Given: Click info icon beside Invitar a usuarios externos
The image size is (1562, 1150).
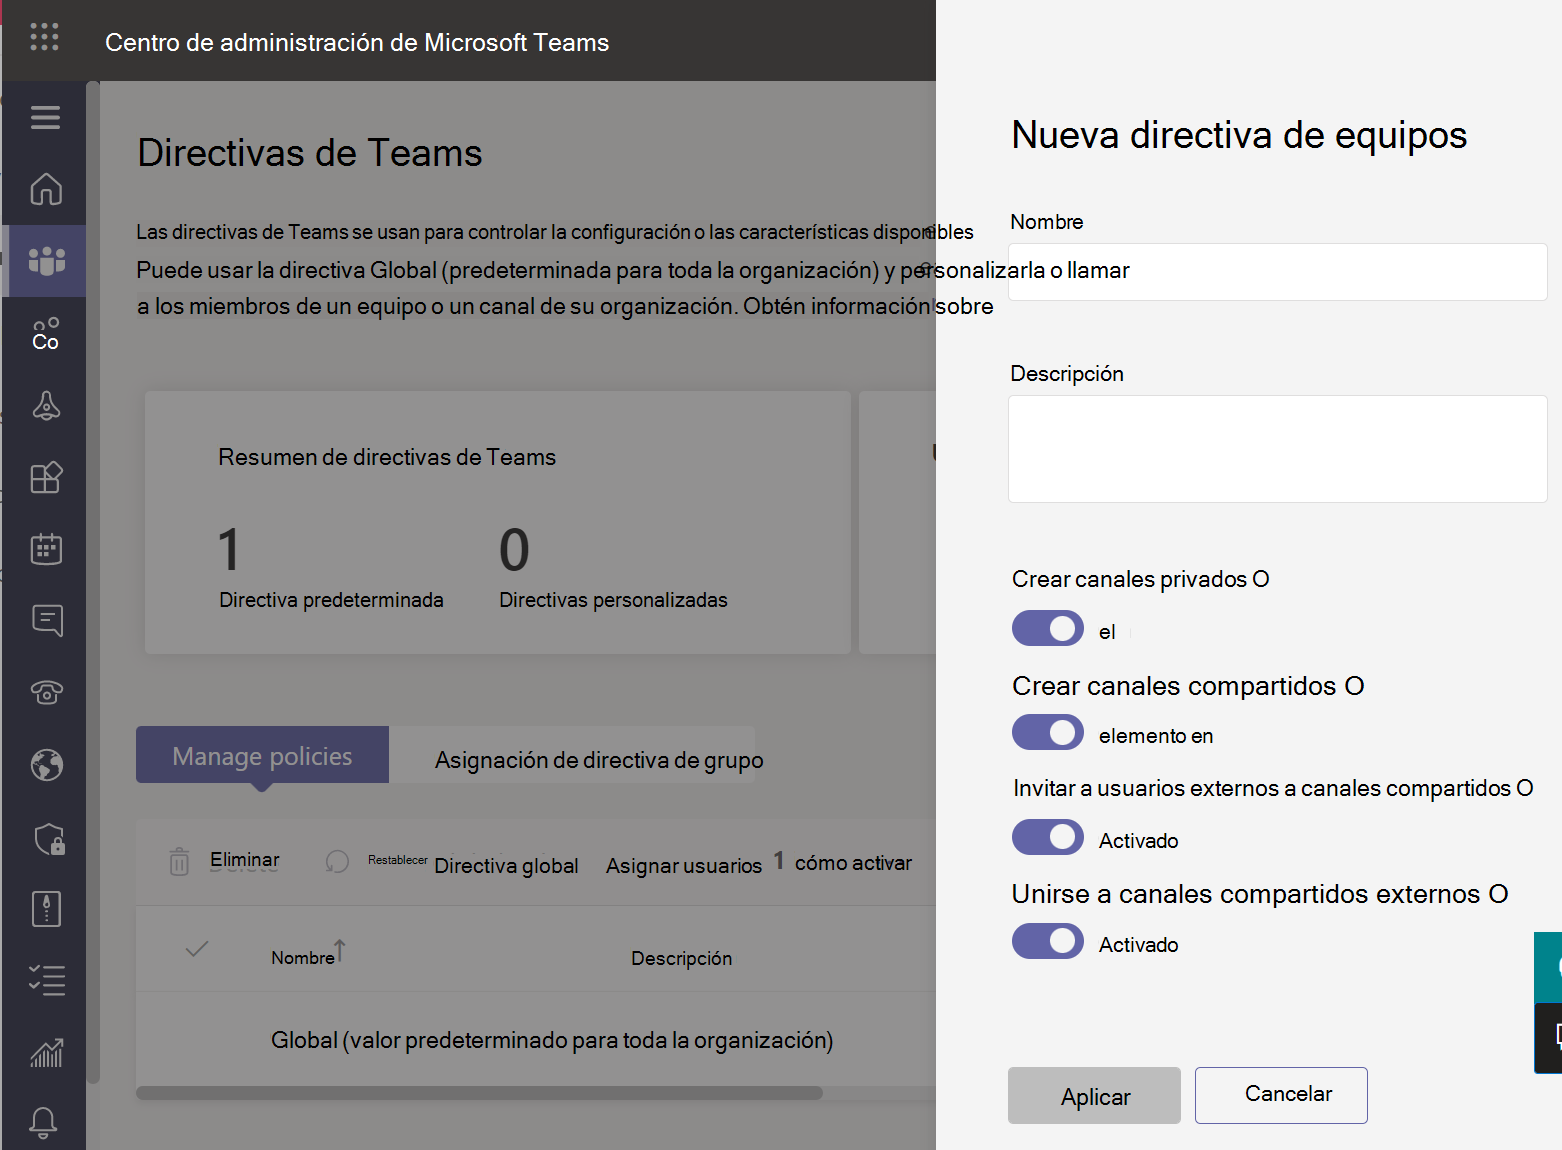Looking at the screenshot, I should [x=1525, y=788].
